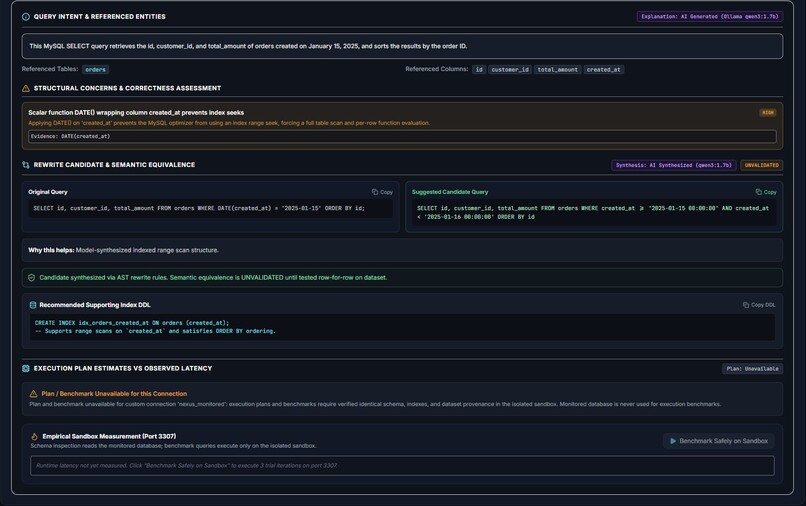Click the 'Runtime latency not yet measured' field

point(402,466)
